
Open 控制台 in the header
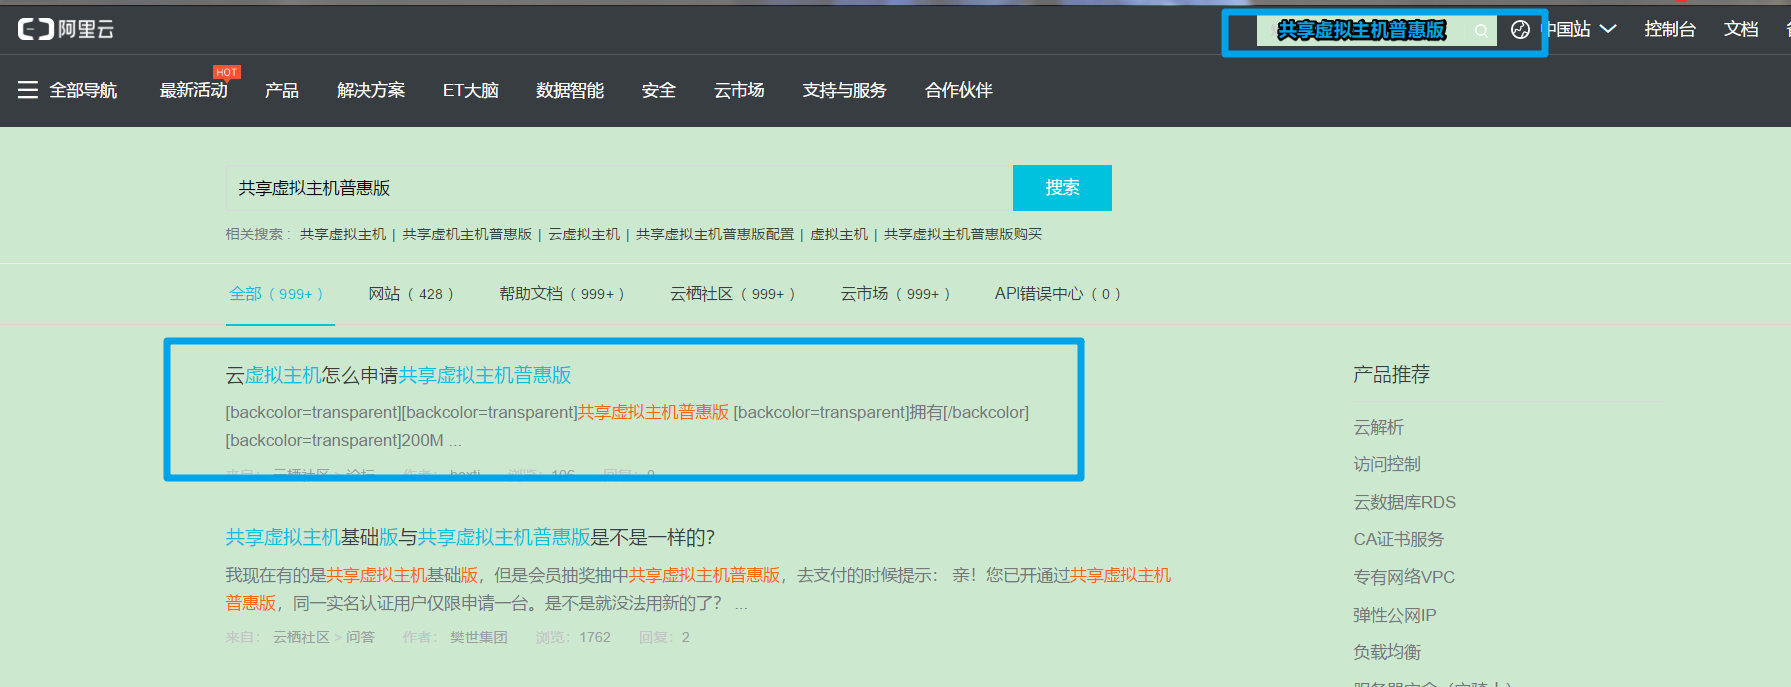tap(1670, 29)
